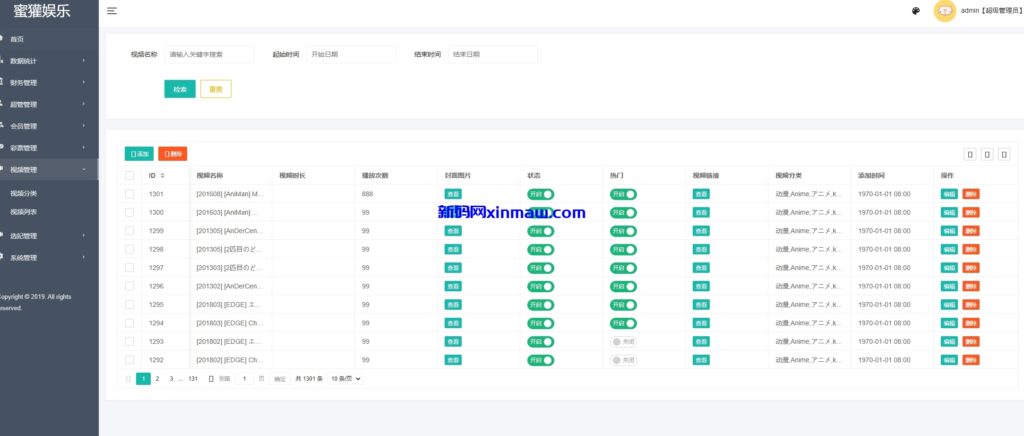Select 视频分类 in the sidebar submenu

click(x=24, y=193)
